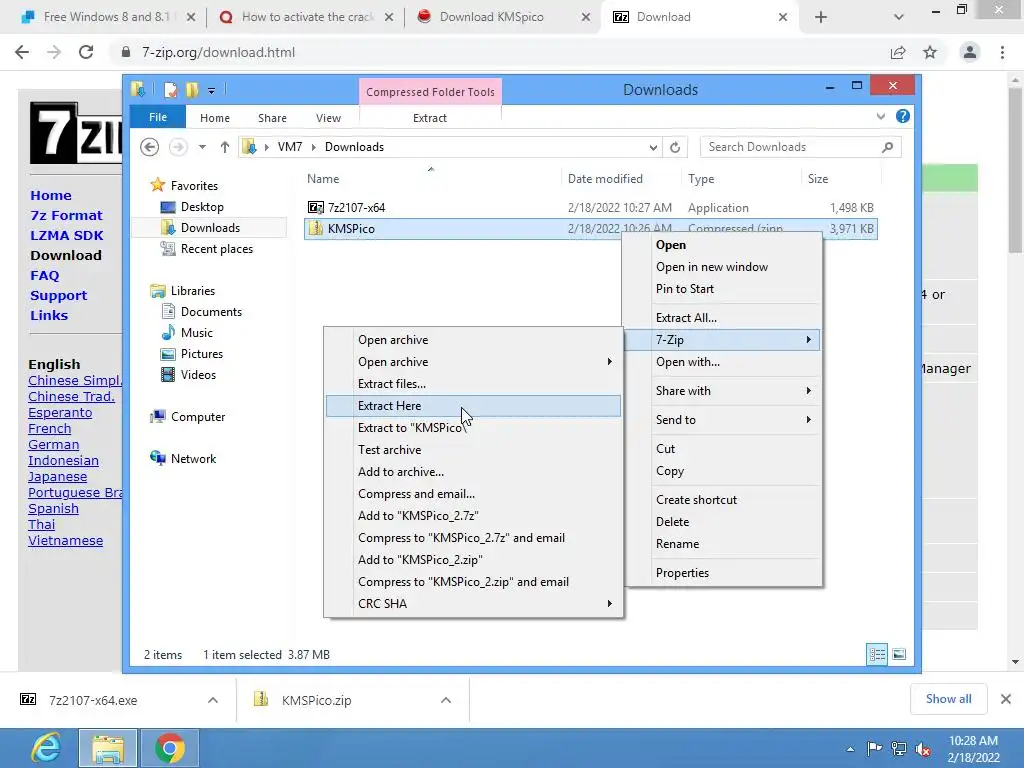The height and width of the screenshot is (768, 1024).
Task: Open quick access toolbar customize dropdown
Action: tap(212, 91)
